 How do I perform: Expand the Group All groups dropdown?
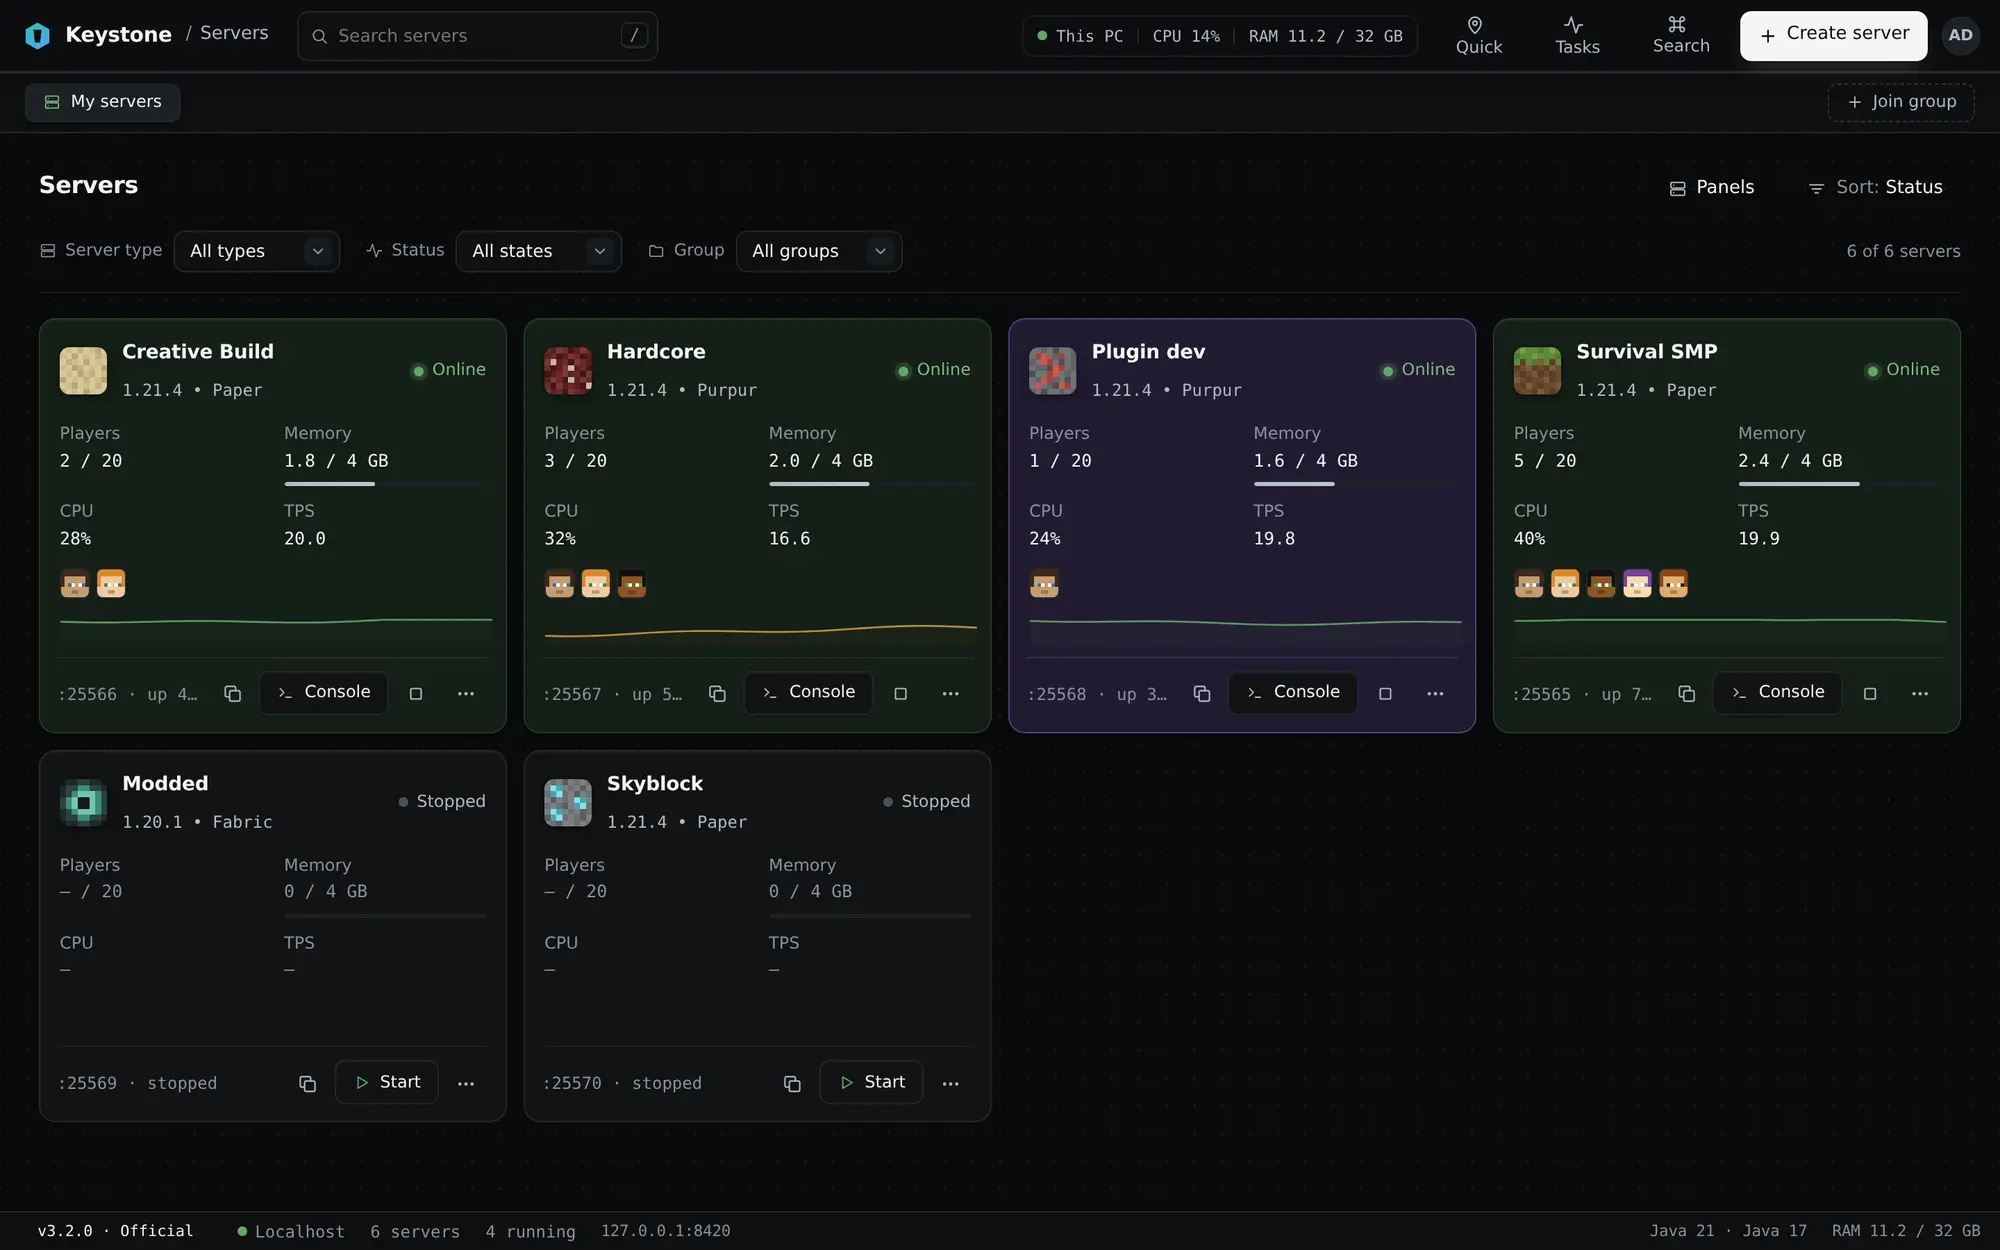pyautogui.click(x=819, y=251)
